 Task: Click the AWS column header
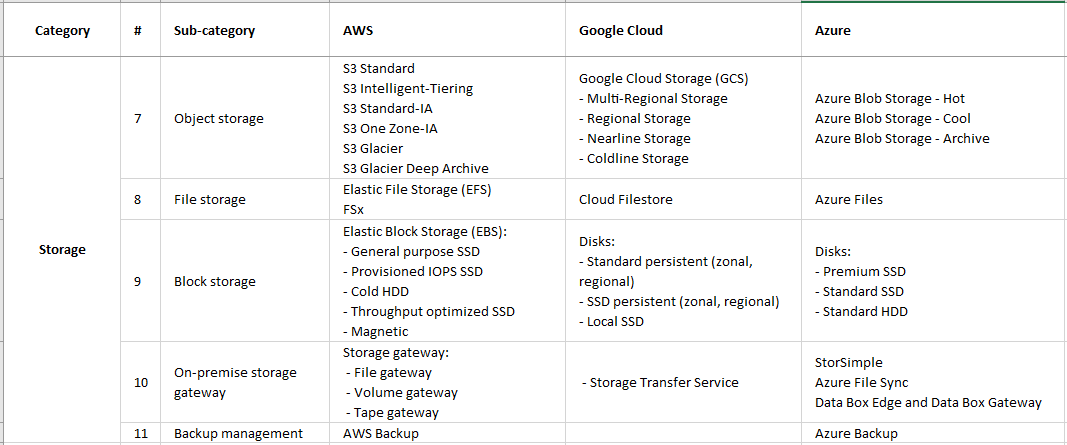[358, 30]
